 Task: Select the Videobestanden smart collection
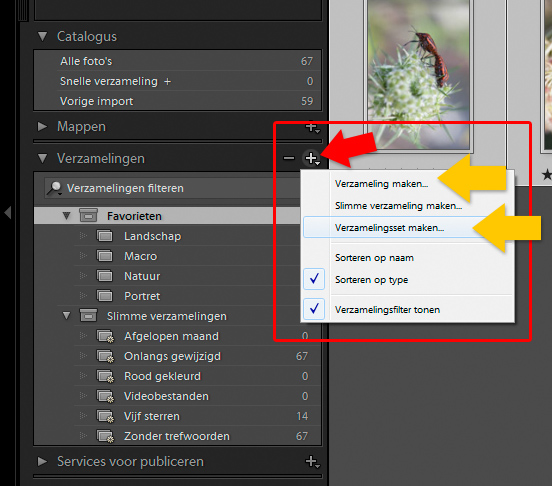coord(166,397)
